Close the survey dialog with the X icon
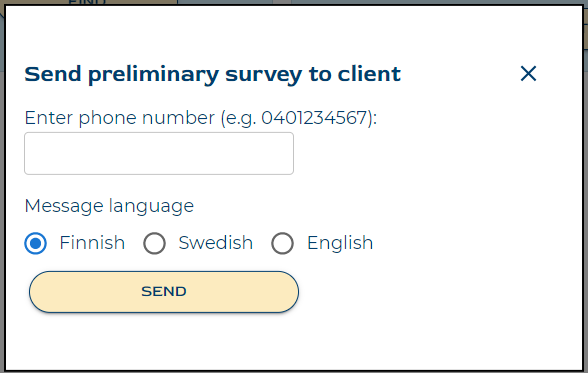The width and height of the screenshot is (588, 373). (528, 73)
